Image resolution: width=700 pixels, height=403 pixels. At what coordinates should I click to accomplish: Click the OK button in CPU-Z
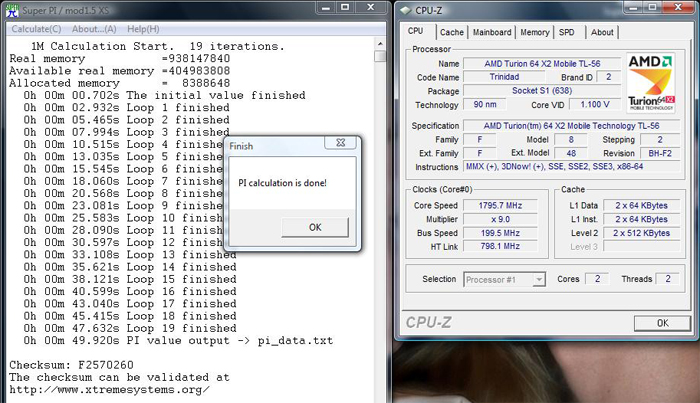[x=662, y=323]
